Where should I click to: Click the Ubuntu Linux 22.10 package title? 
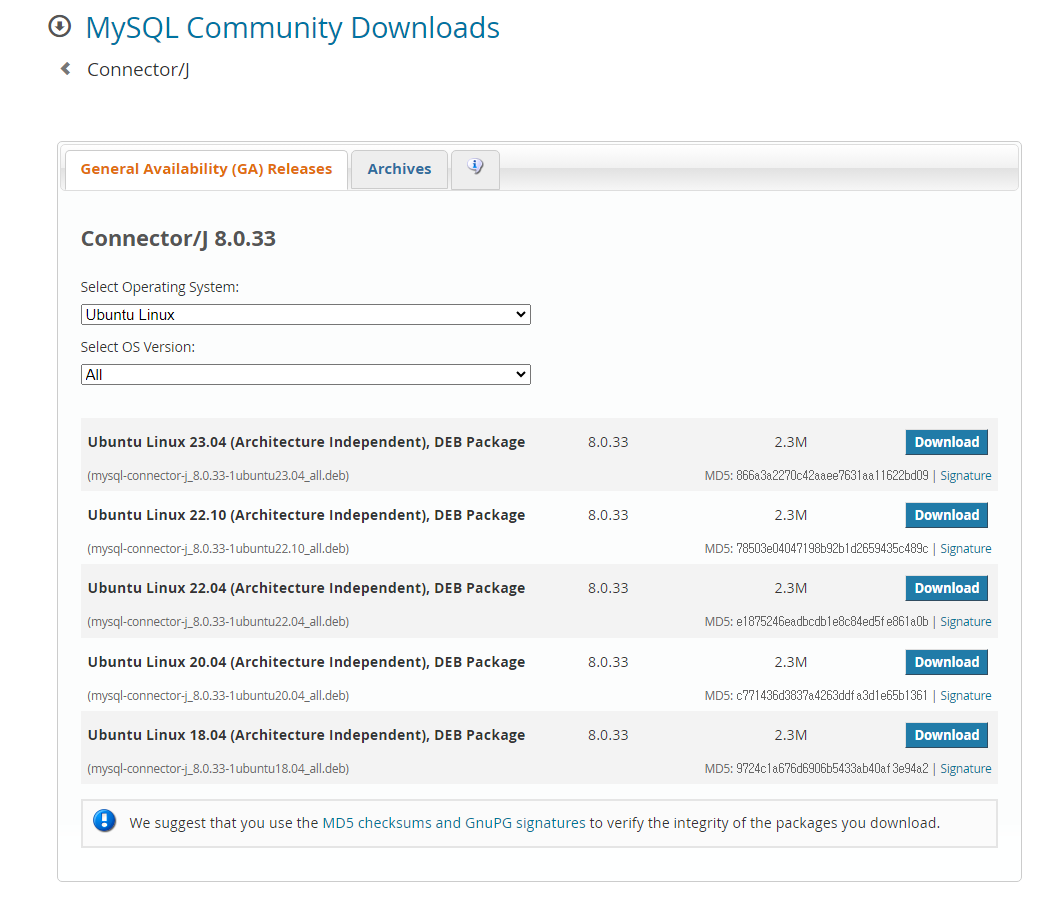306,515
